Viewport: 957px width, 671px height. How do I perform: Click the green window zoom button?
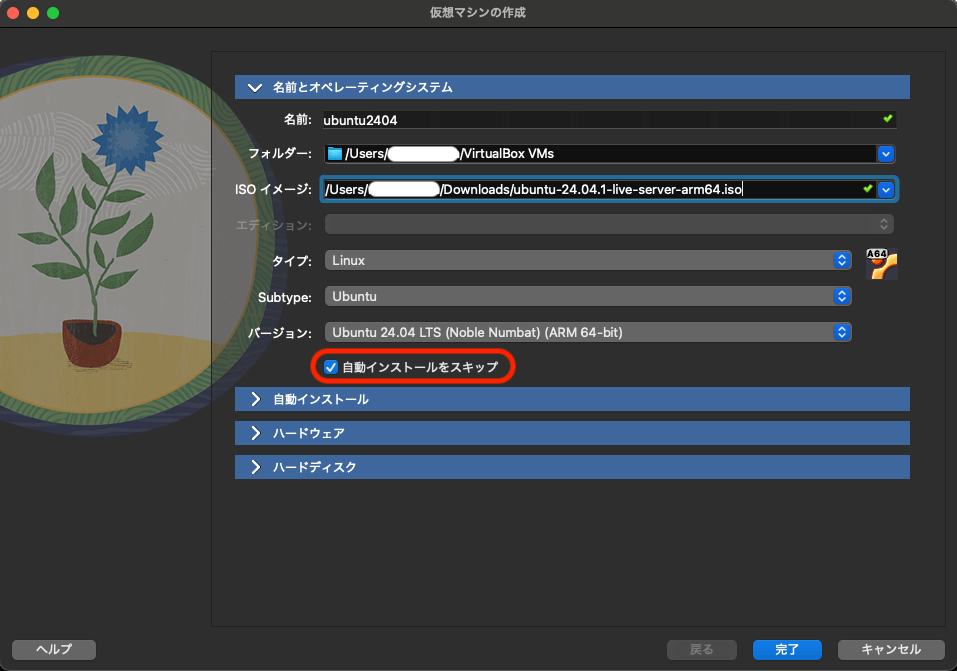[x=53, y=13]
